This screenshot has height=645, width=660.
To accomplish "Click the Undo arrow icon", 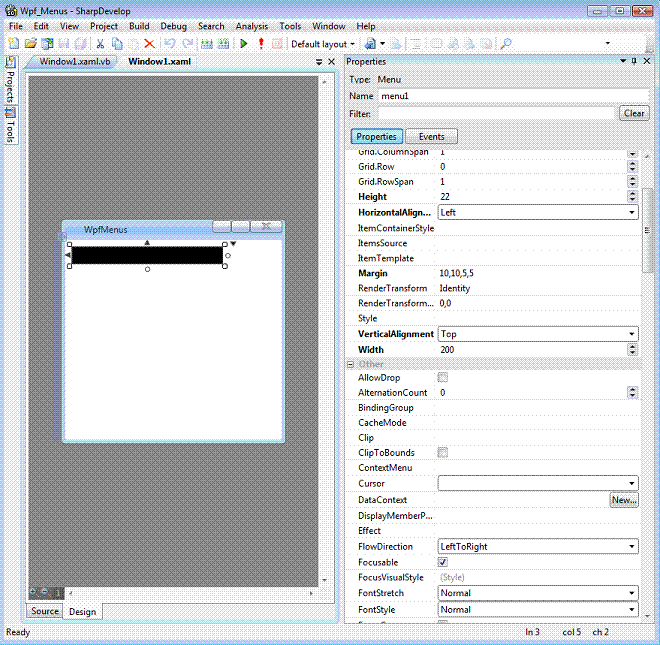I will click(x=169, y=44).
